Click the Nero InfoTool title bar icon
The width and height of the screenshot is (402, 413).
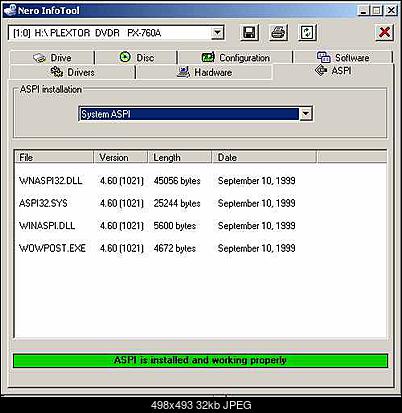10,10
